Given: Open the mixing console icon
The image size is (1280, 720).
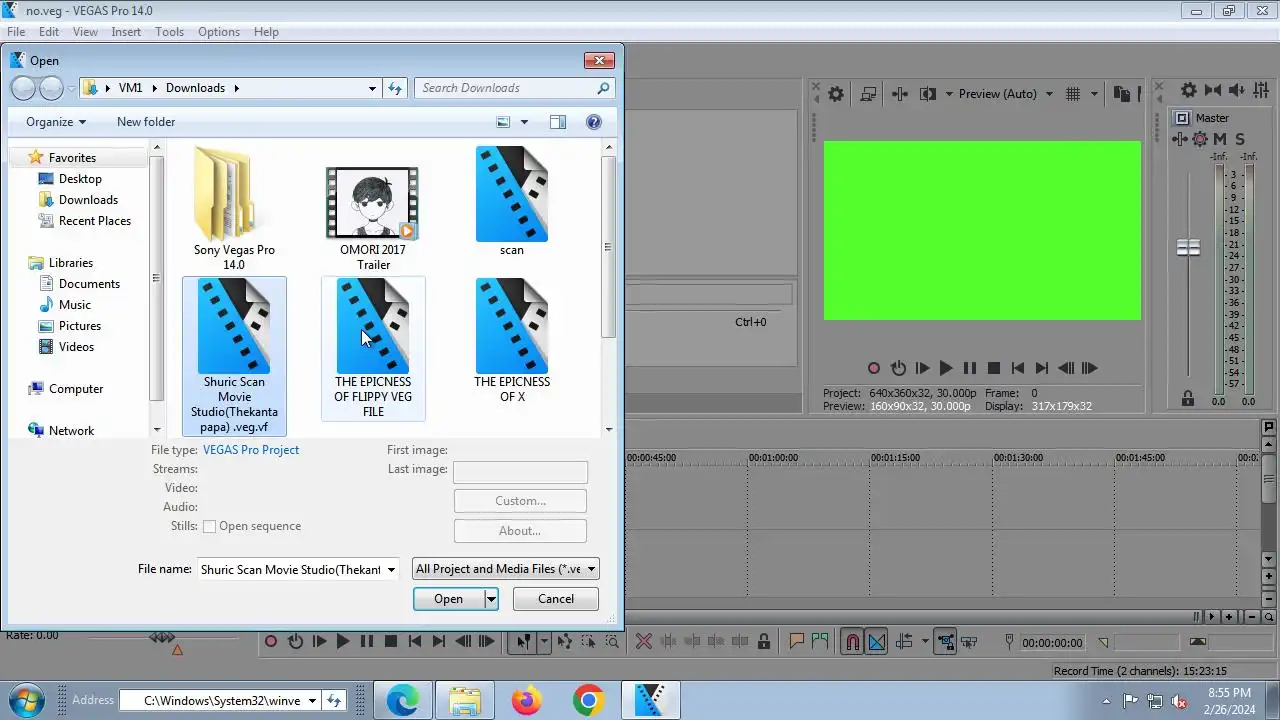Looking at the screenshot, I should tap(1261, 90).
